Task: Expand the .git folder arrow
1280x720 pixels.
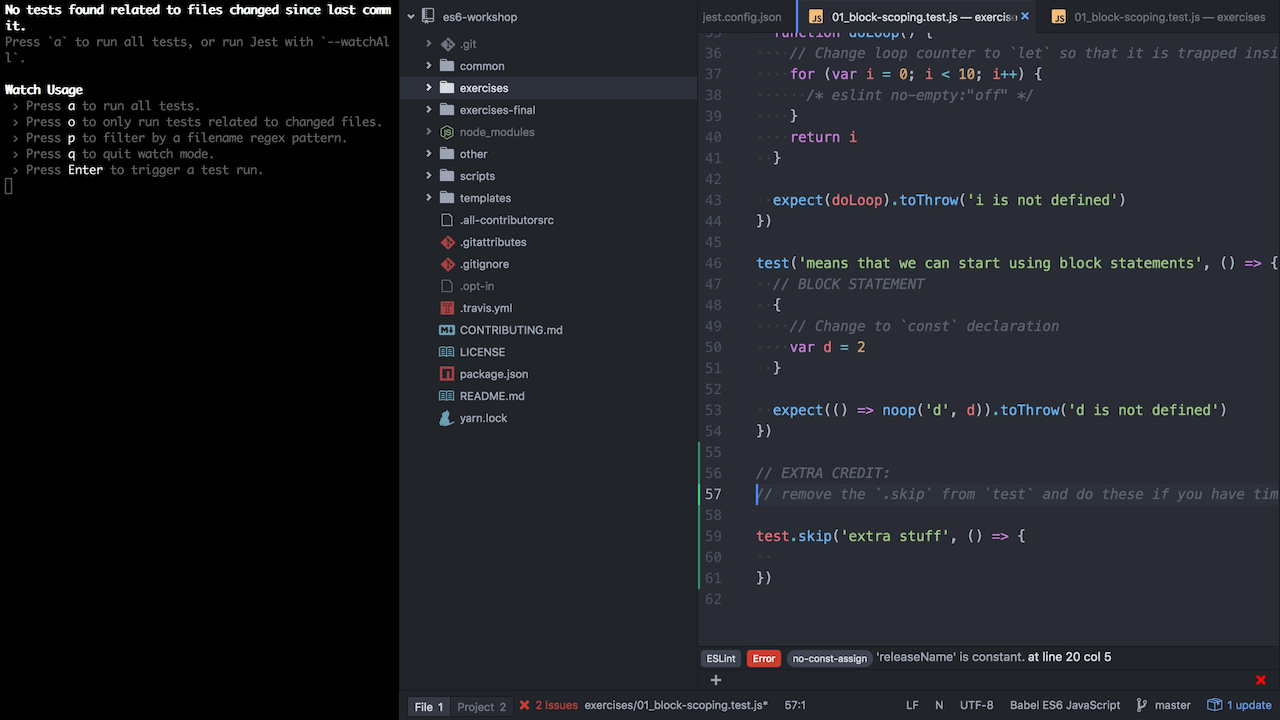Action: pyautogui.click(x=429, y=44)
